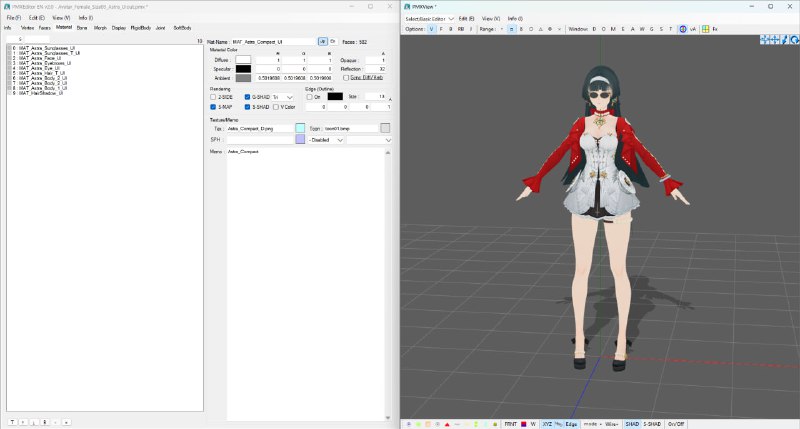Enable the 2-SIDE rendering checkbox
The width and height of the screenshot is (800, 429).
[x=213, y=96]
